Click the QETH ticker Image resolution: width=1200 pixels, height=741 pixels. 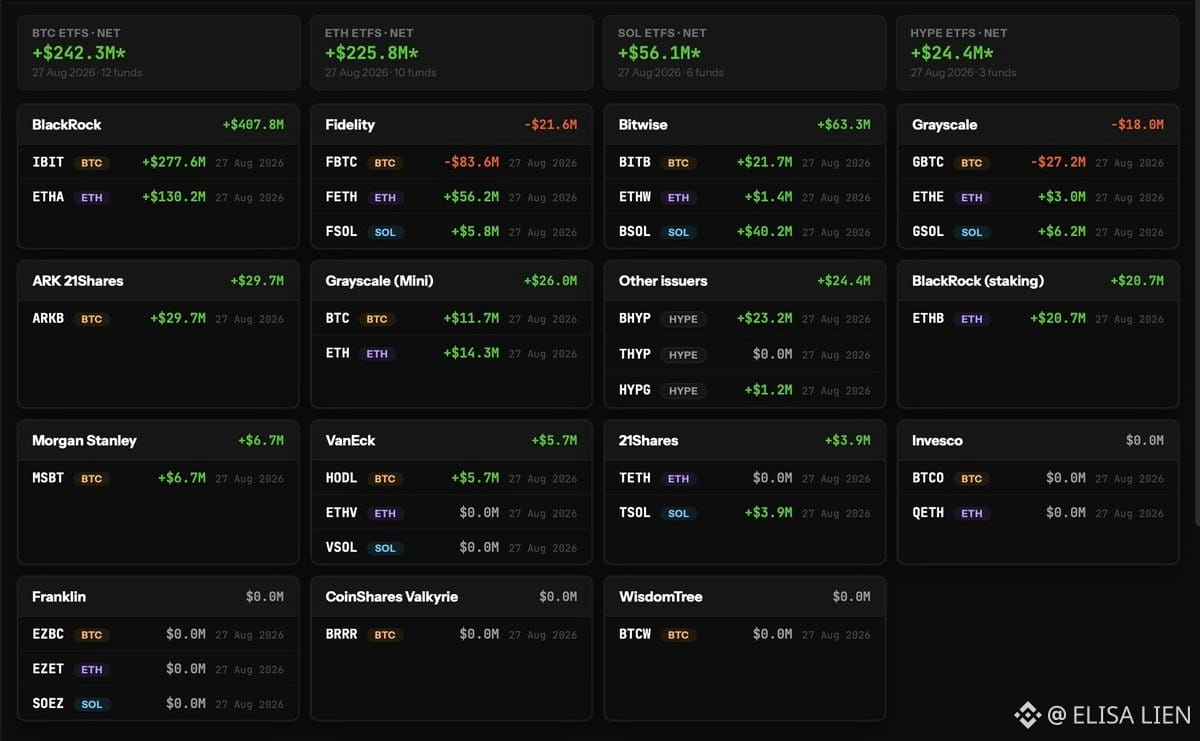coord(928,512)
